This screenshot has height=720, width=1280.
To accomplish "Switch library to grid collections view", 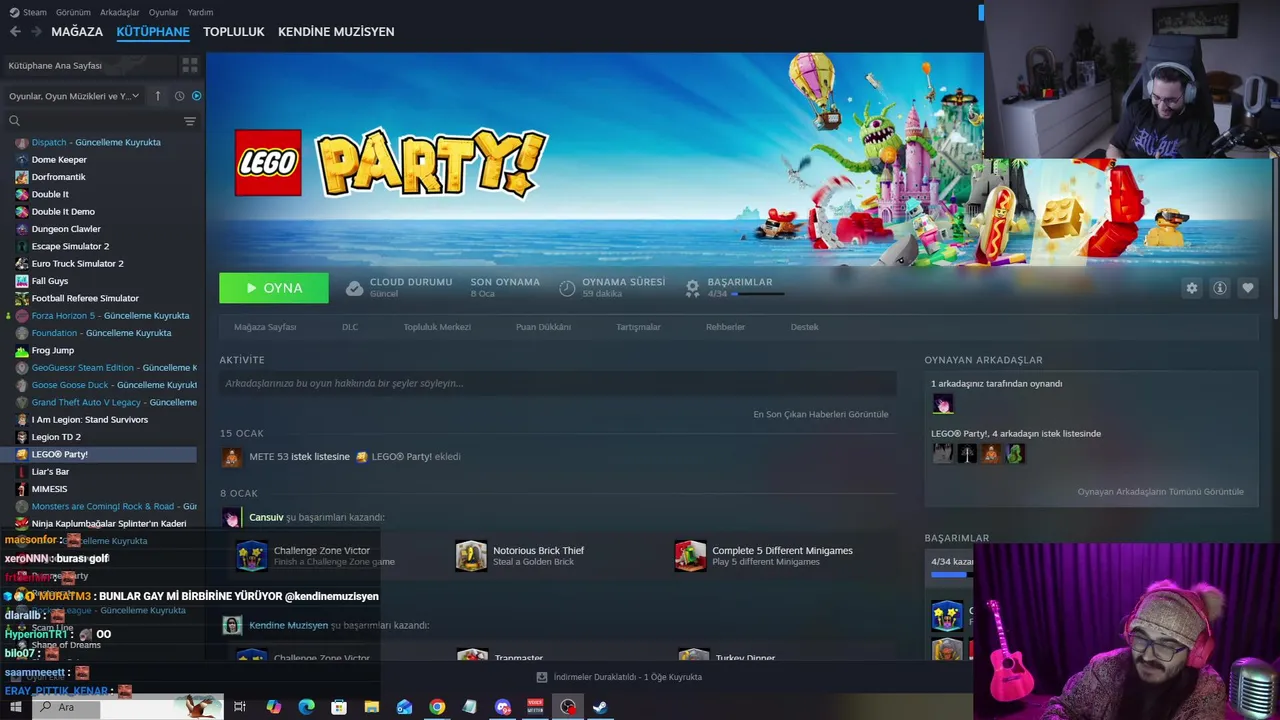I will coord(189,65).
